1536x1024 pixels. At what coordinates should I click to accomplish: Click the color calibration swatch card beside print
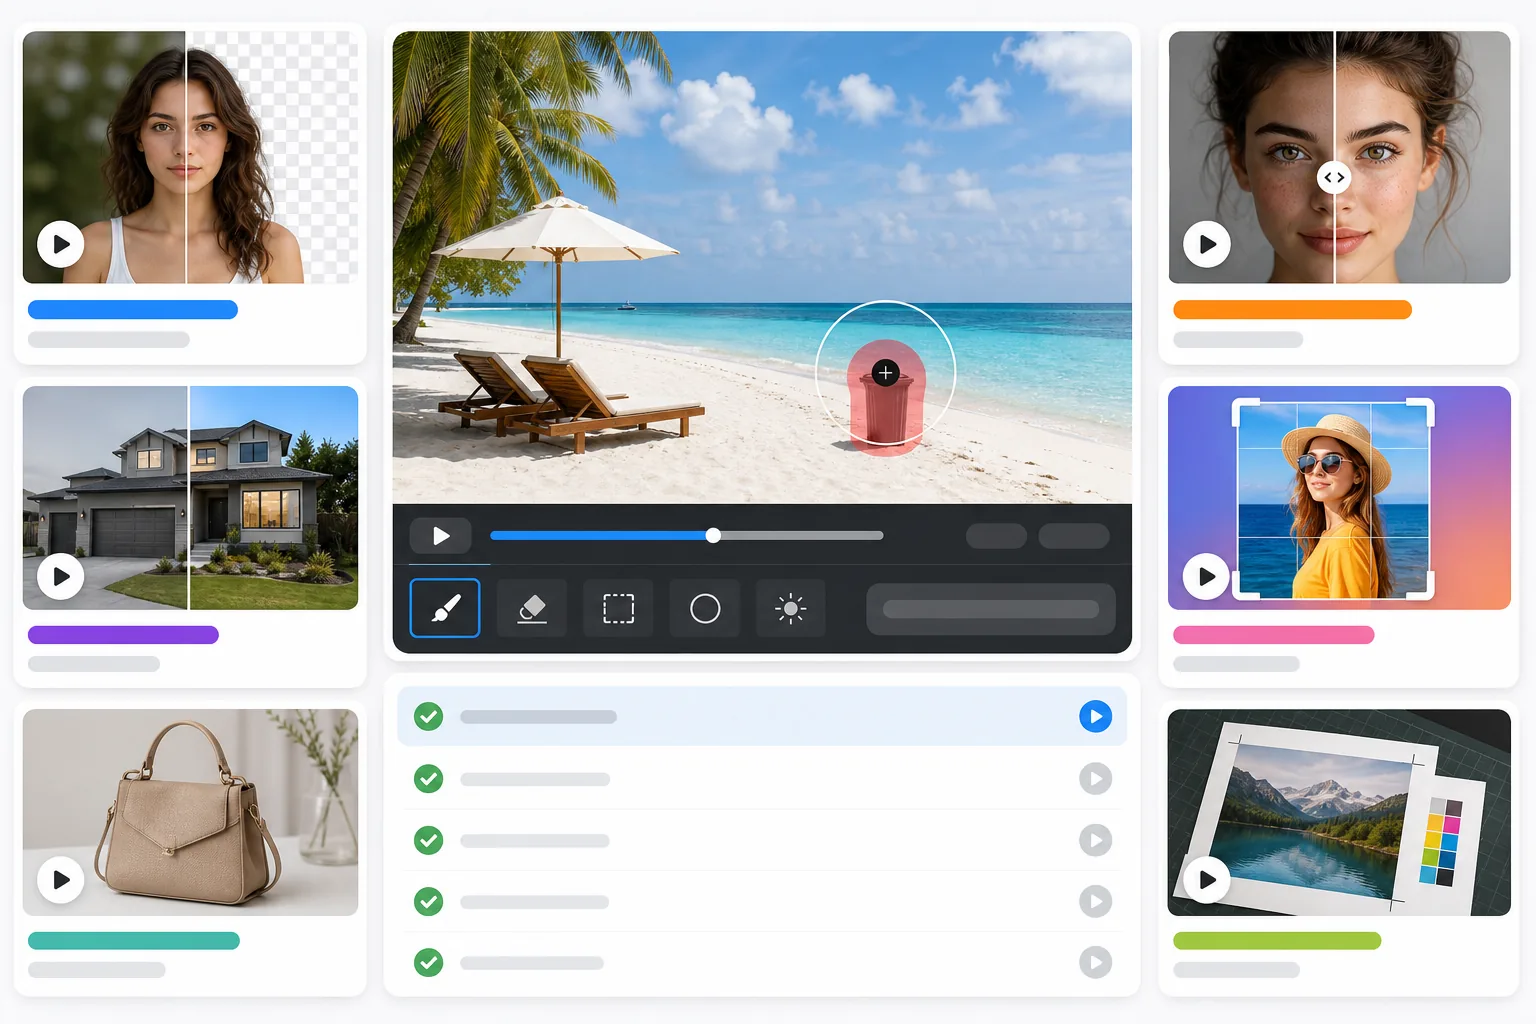pyautogui.click(x=1442, y=841)
